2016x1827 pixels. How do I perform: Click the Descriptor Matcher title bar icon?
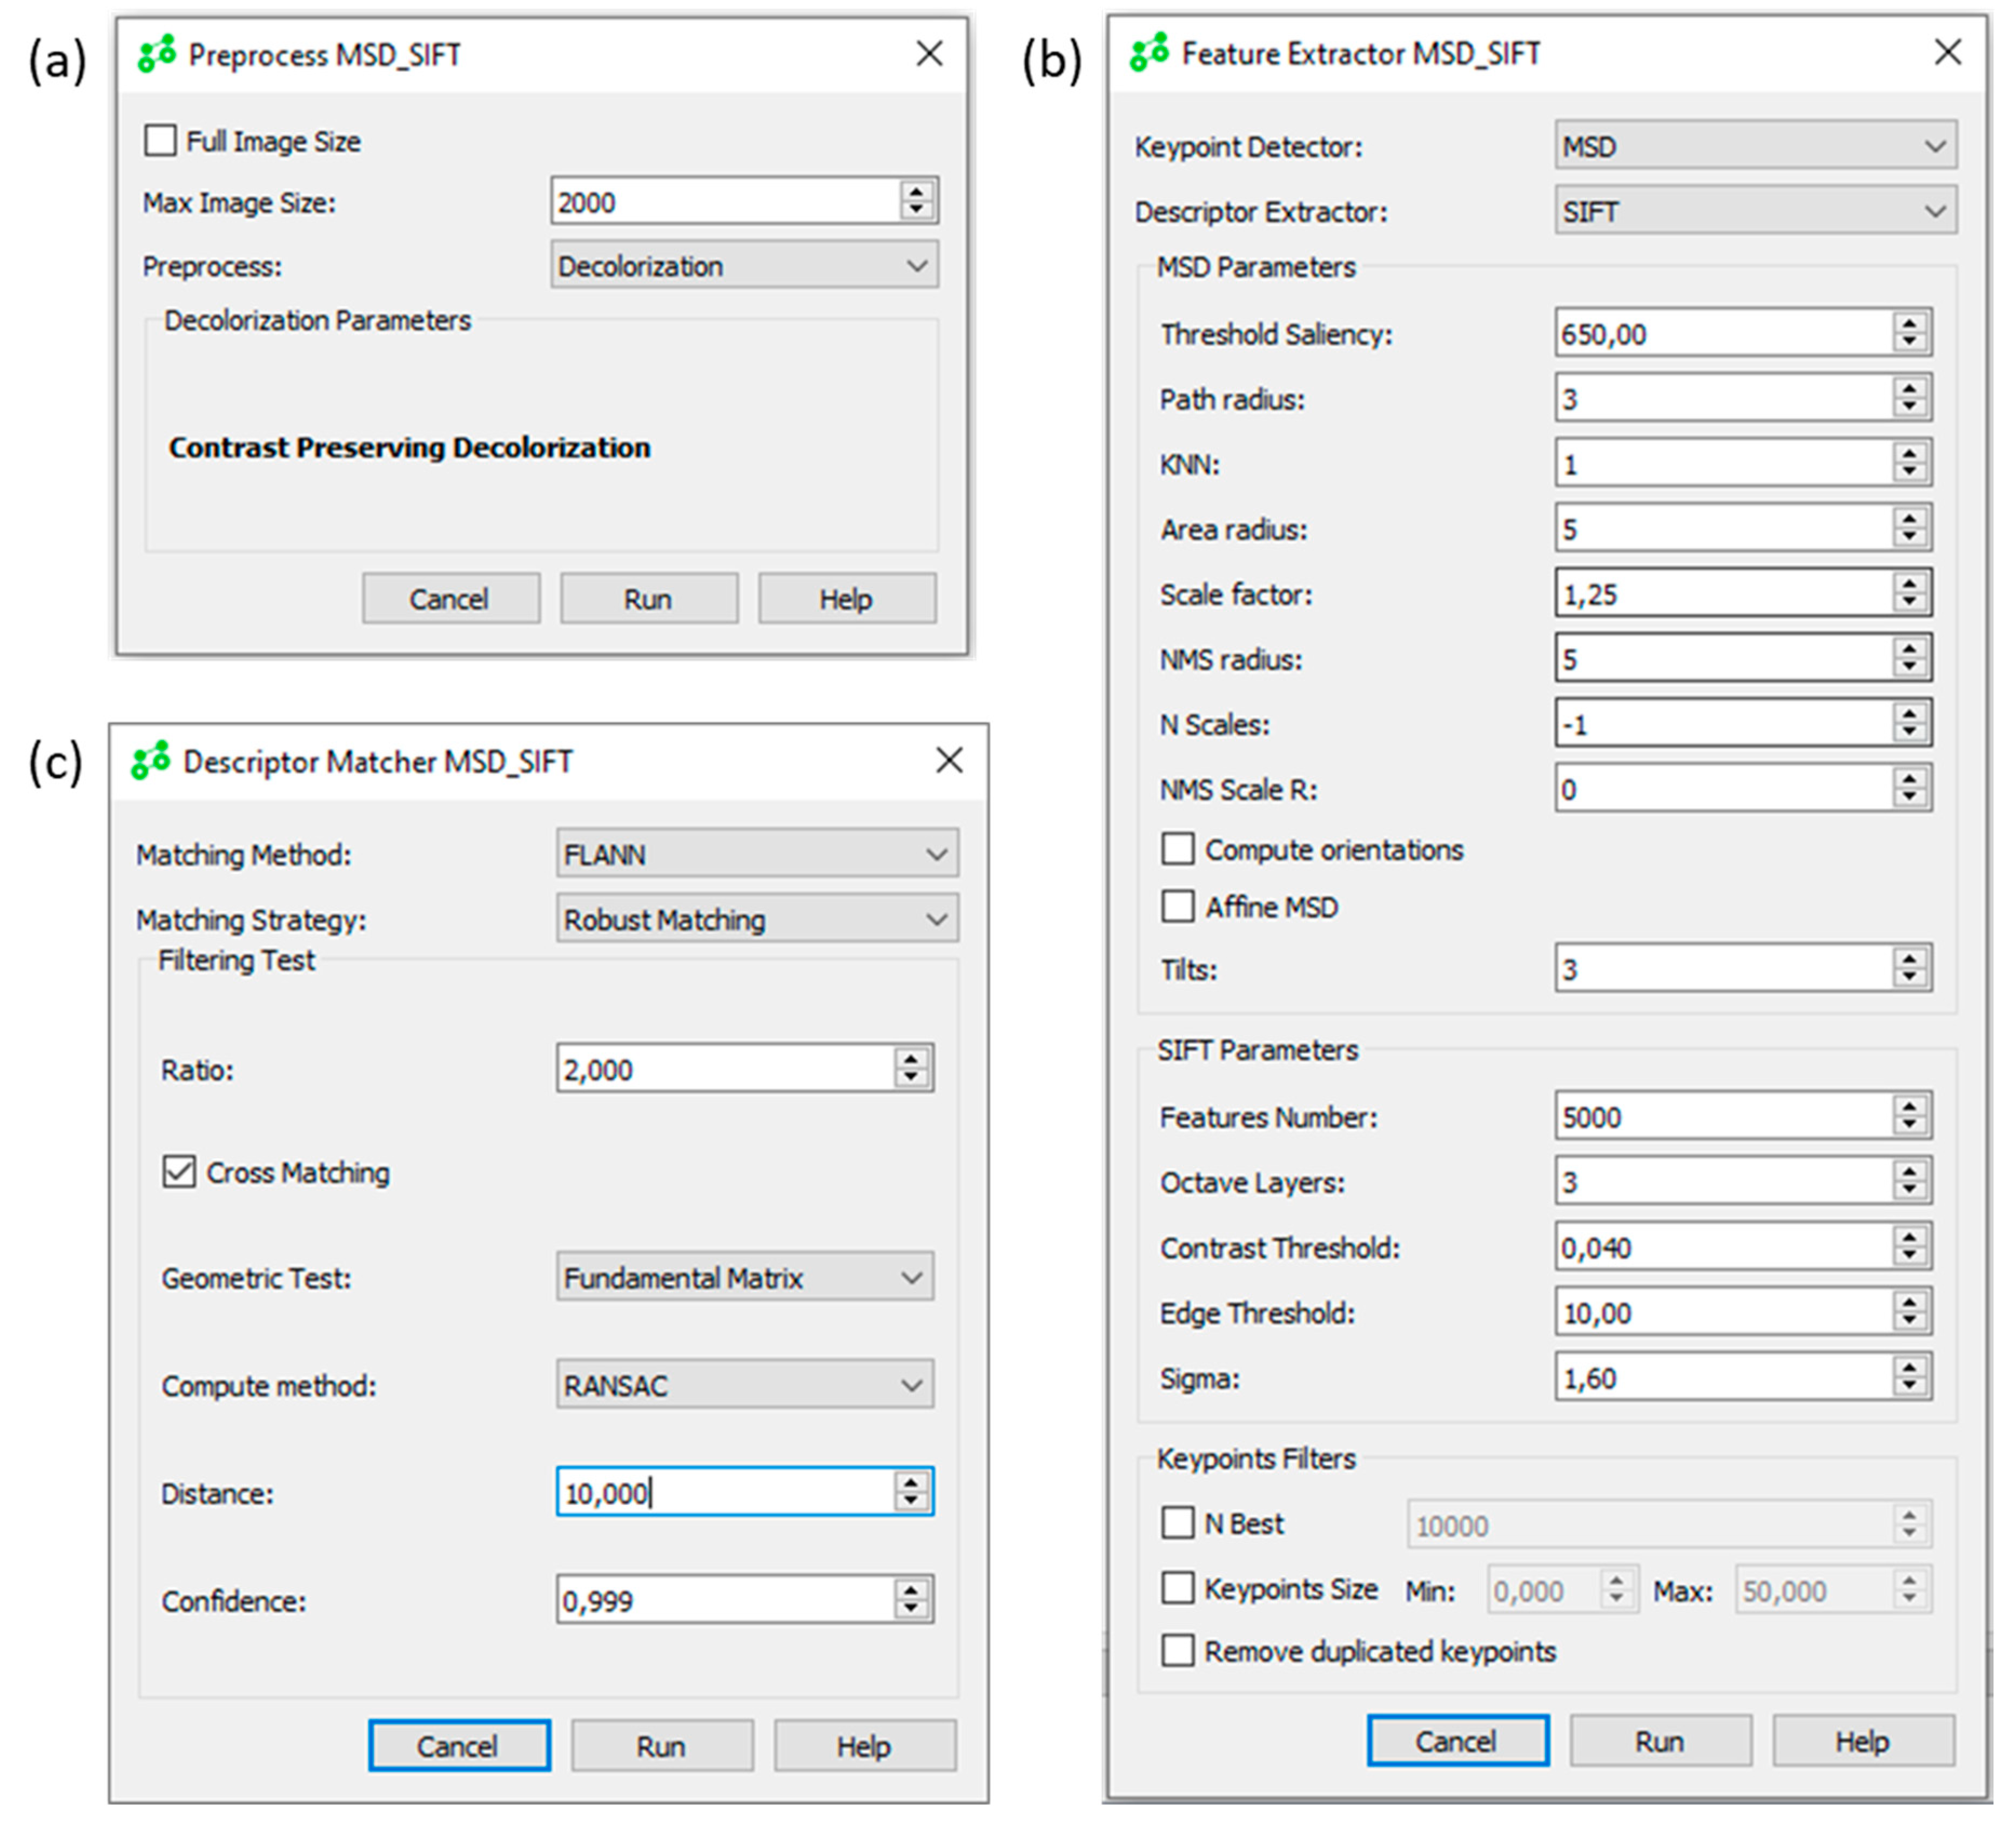coord(151,761)
